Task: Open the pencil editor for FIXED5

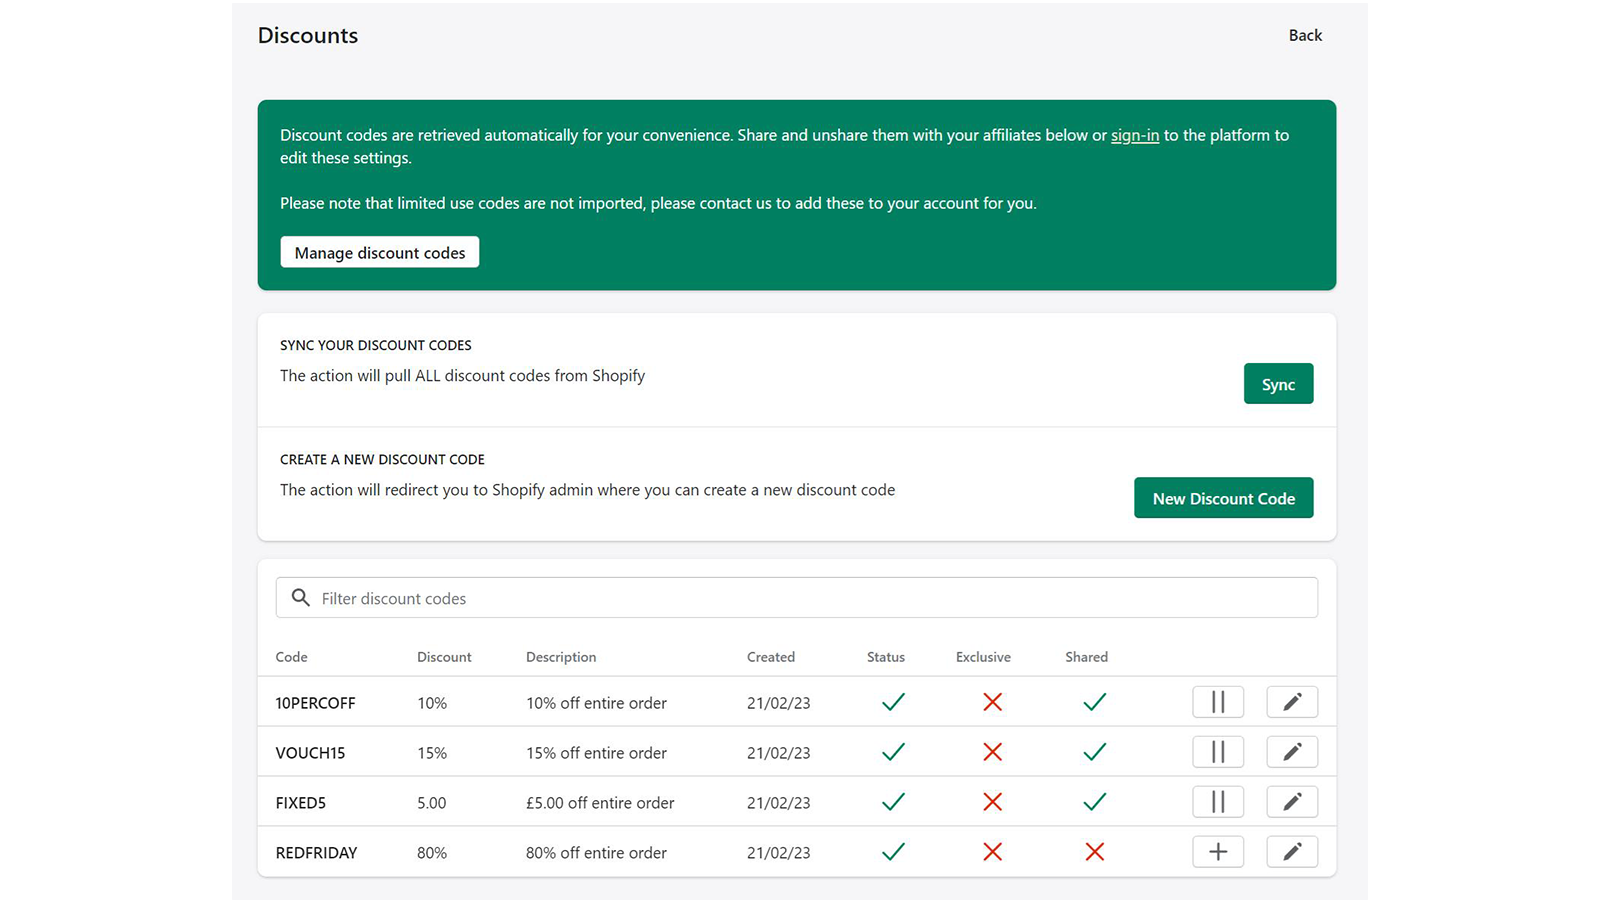Action: pos(1291,801)
